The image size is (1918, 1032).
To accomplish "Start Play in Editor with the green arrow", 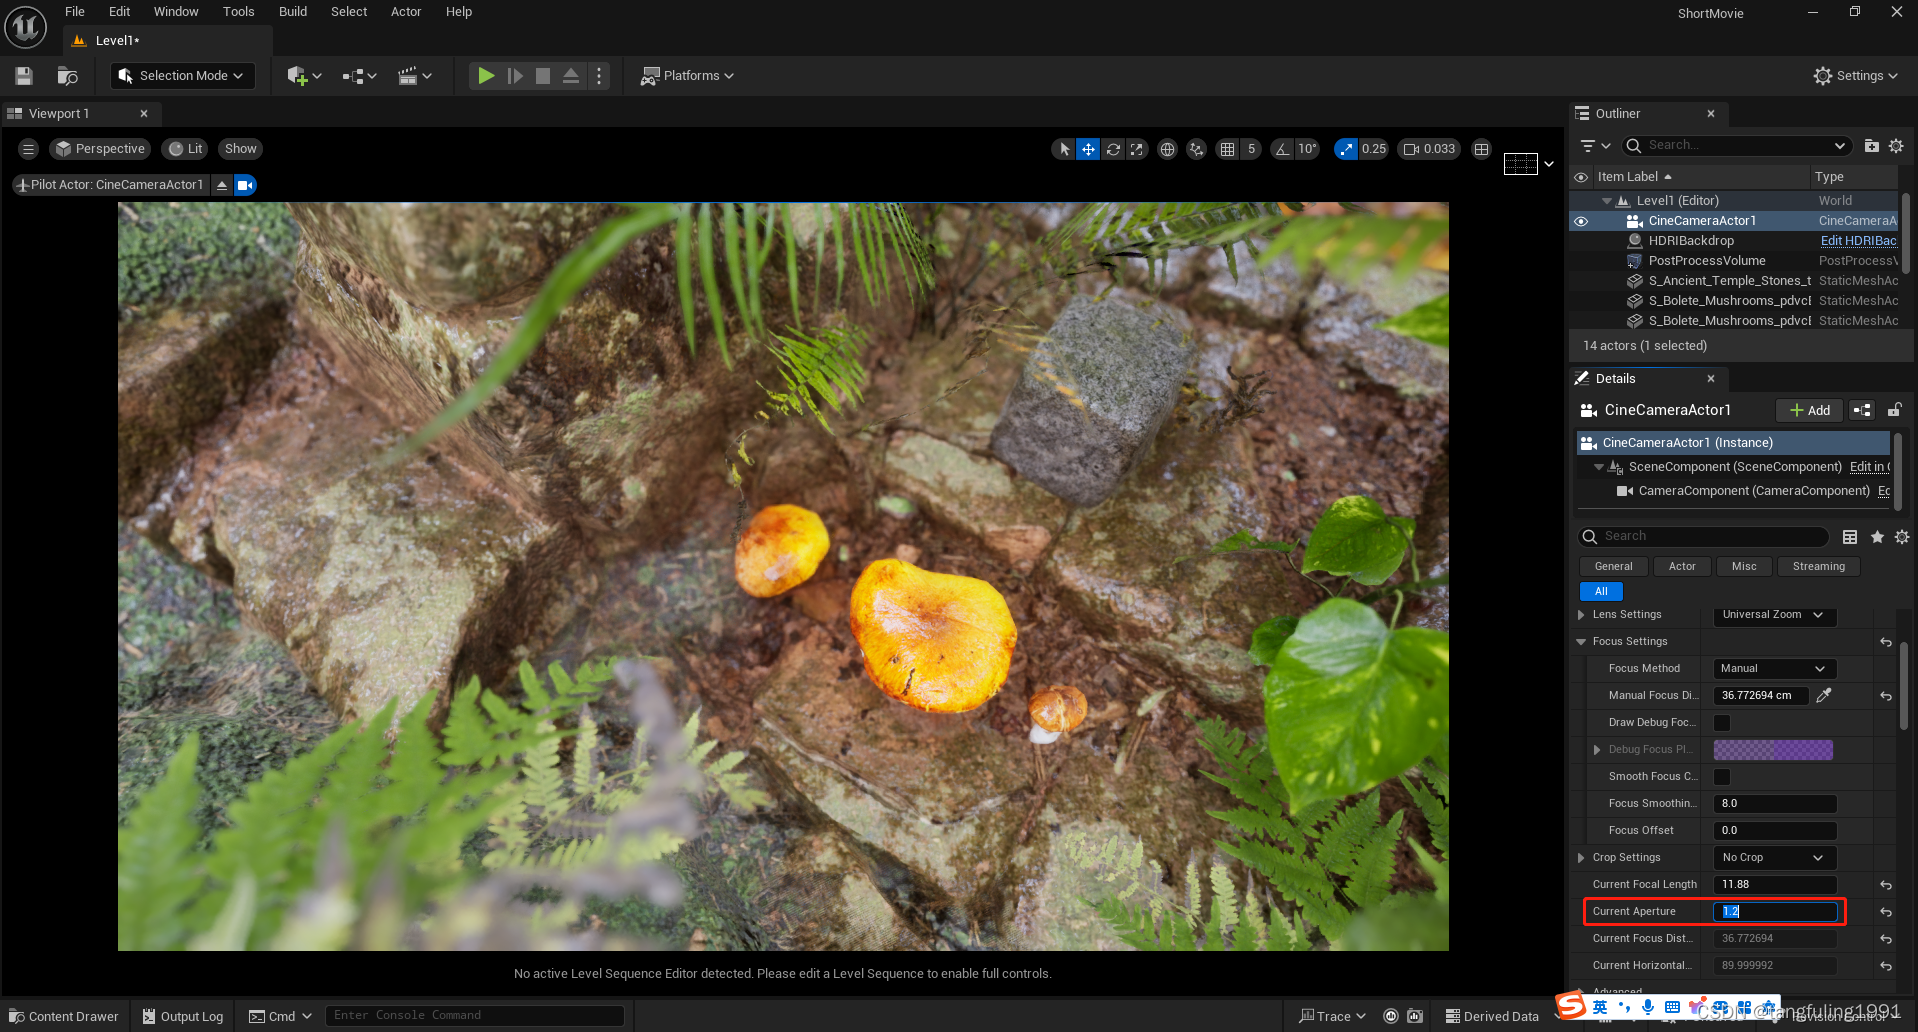I will (486, 76).
